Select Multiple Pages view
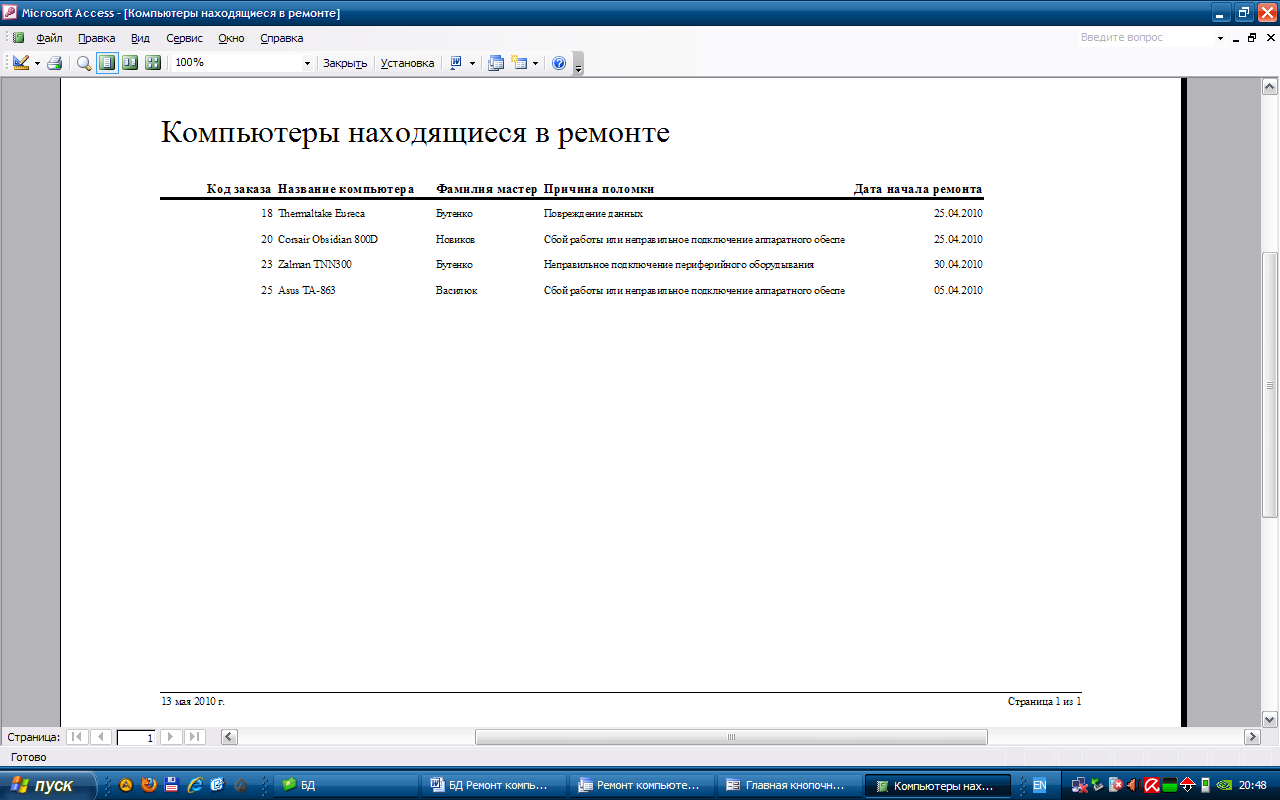Screen dimensions: 1280x800 click(152, 63)
